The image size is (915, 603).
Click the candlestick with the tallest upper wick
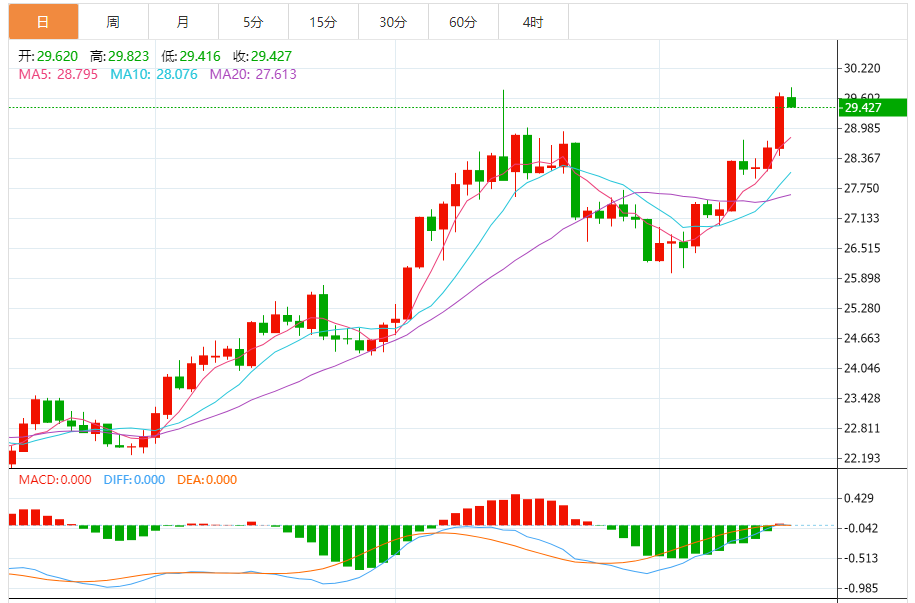pos(504,168)
